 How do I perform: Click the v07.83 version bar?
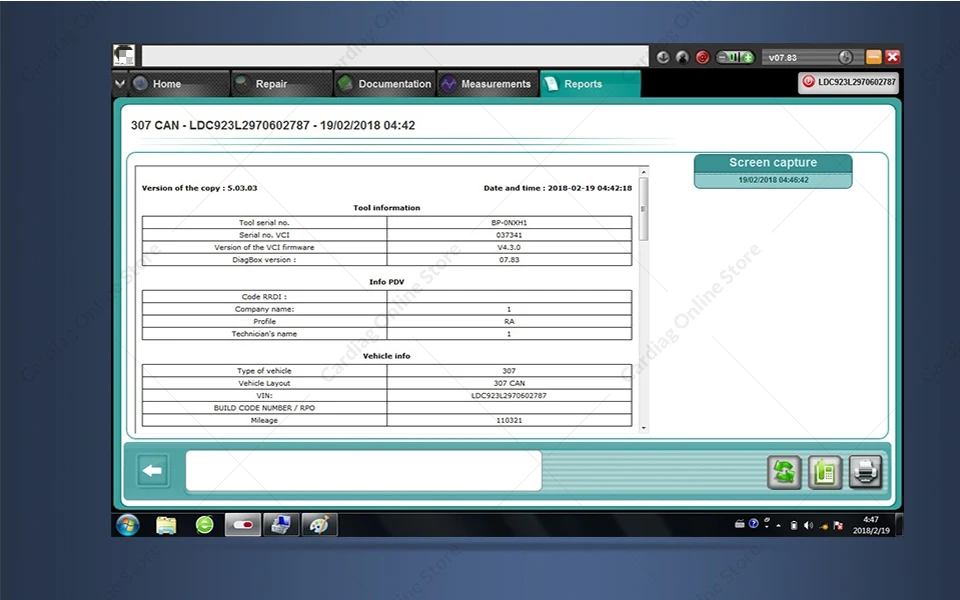(812, 57)
